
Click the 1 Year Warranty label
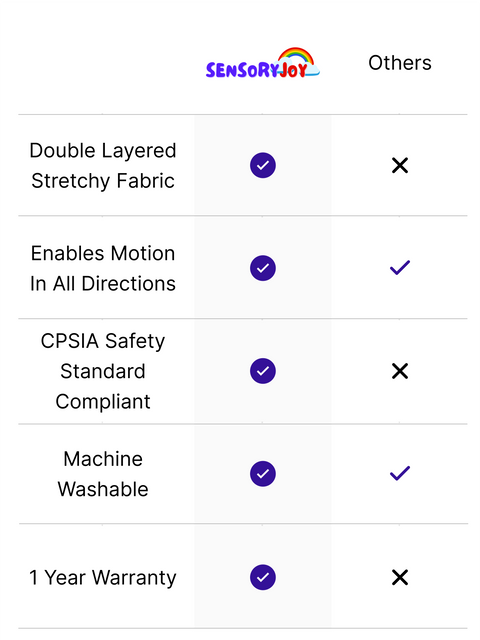click(x=103, y=578)
